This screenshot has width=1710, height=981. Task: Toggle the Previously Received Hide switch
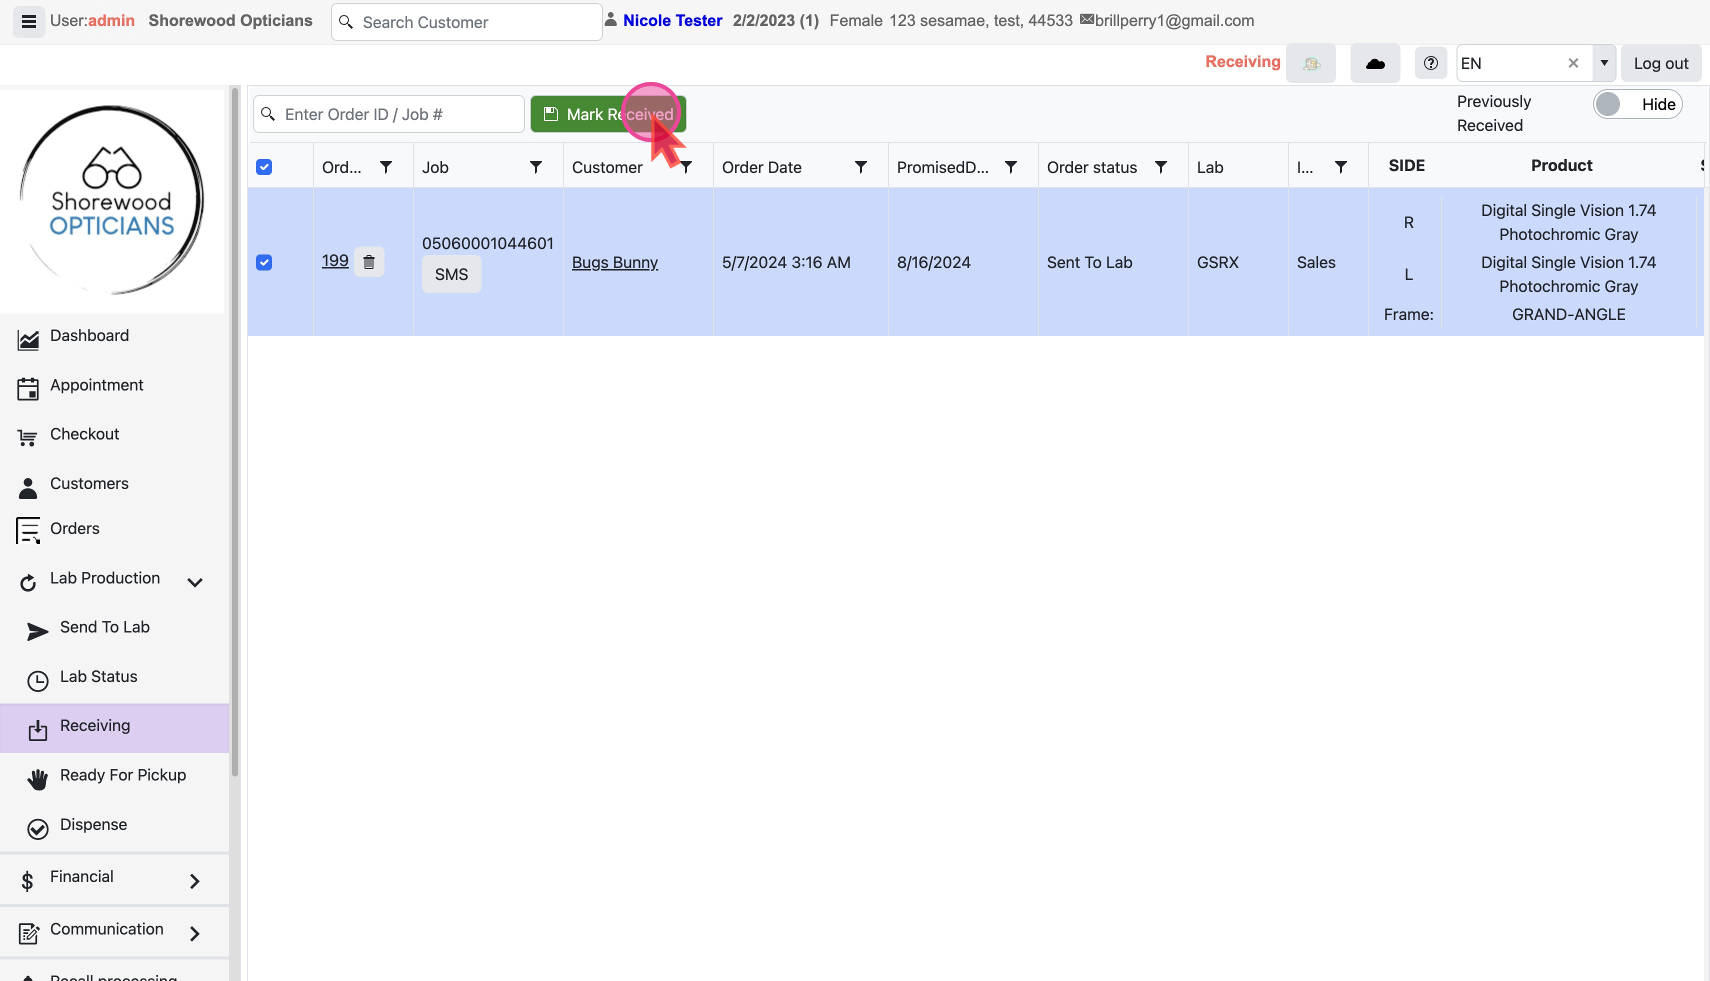pyautogui.click(x=1637, y=105)
